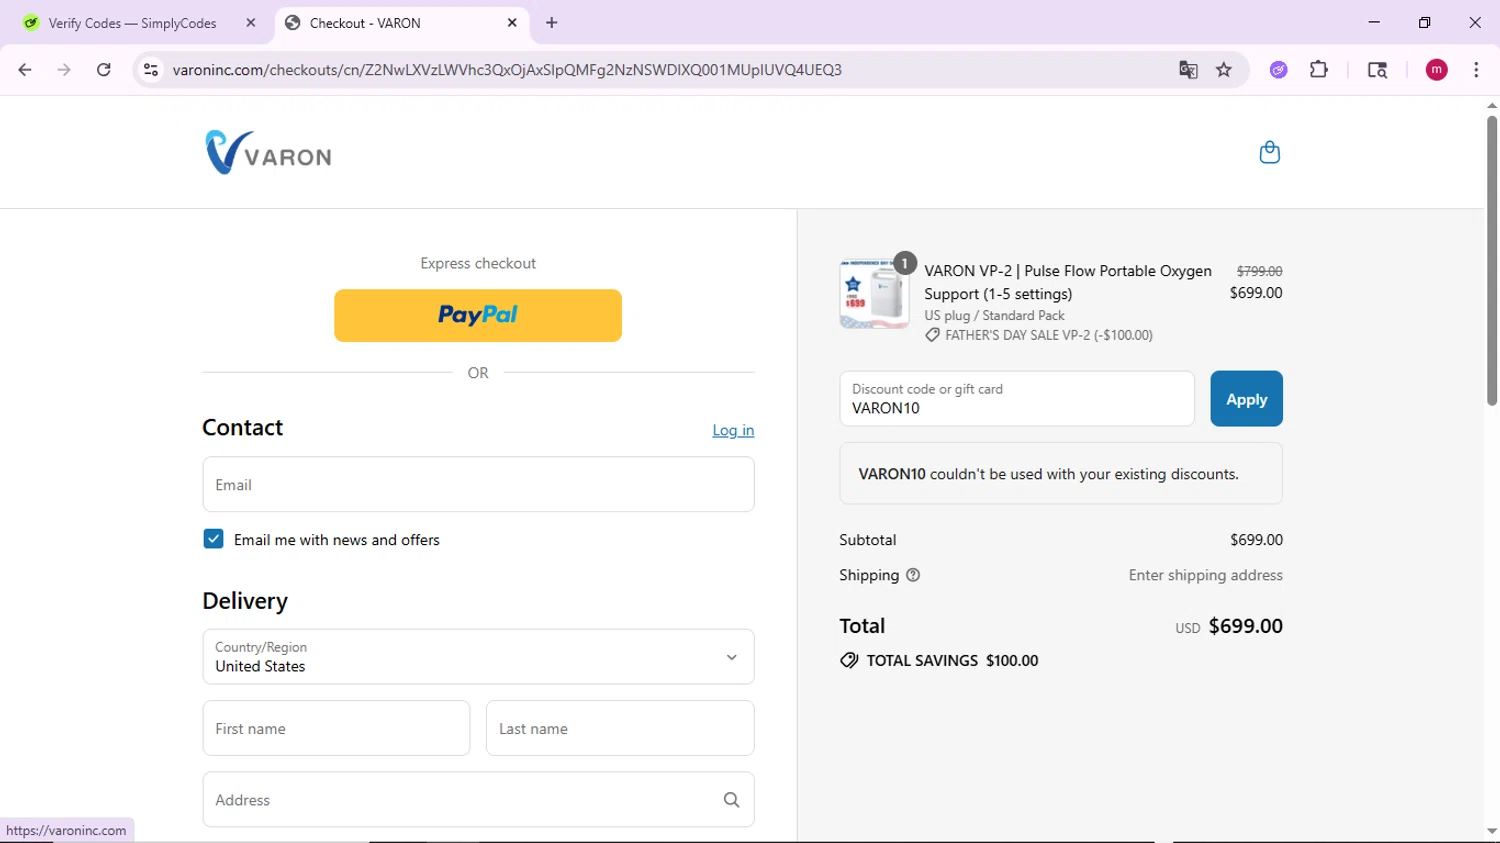
Task: Switch to the Checkout - VARON tab
Action: (400, 23)
